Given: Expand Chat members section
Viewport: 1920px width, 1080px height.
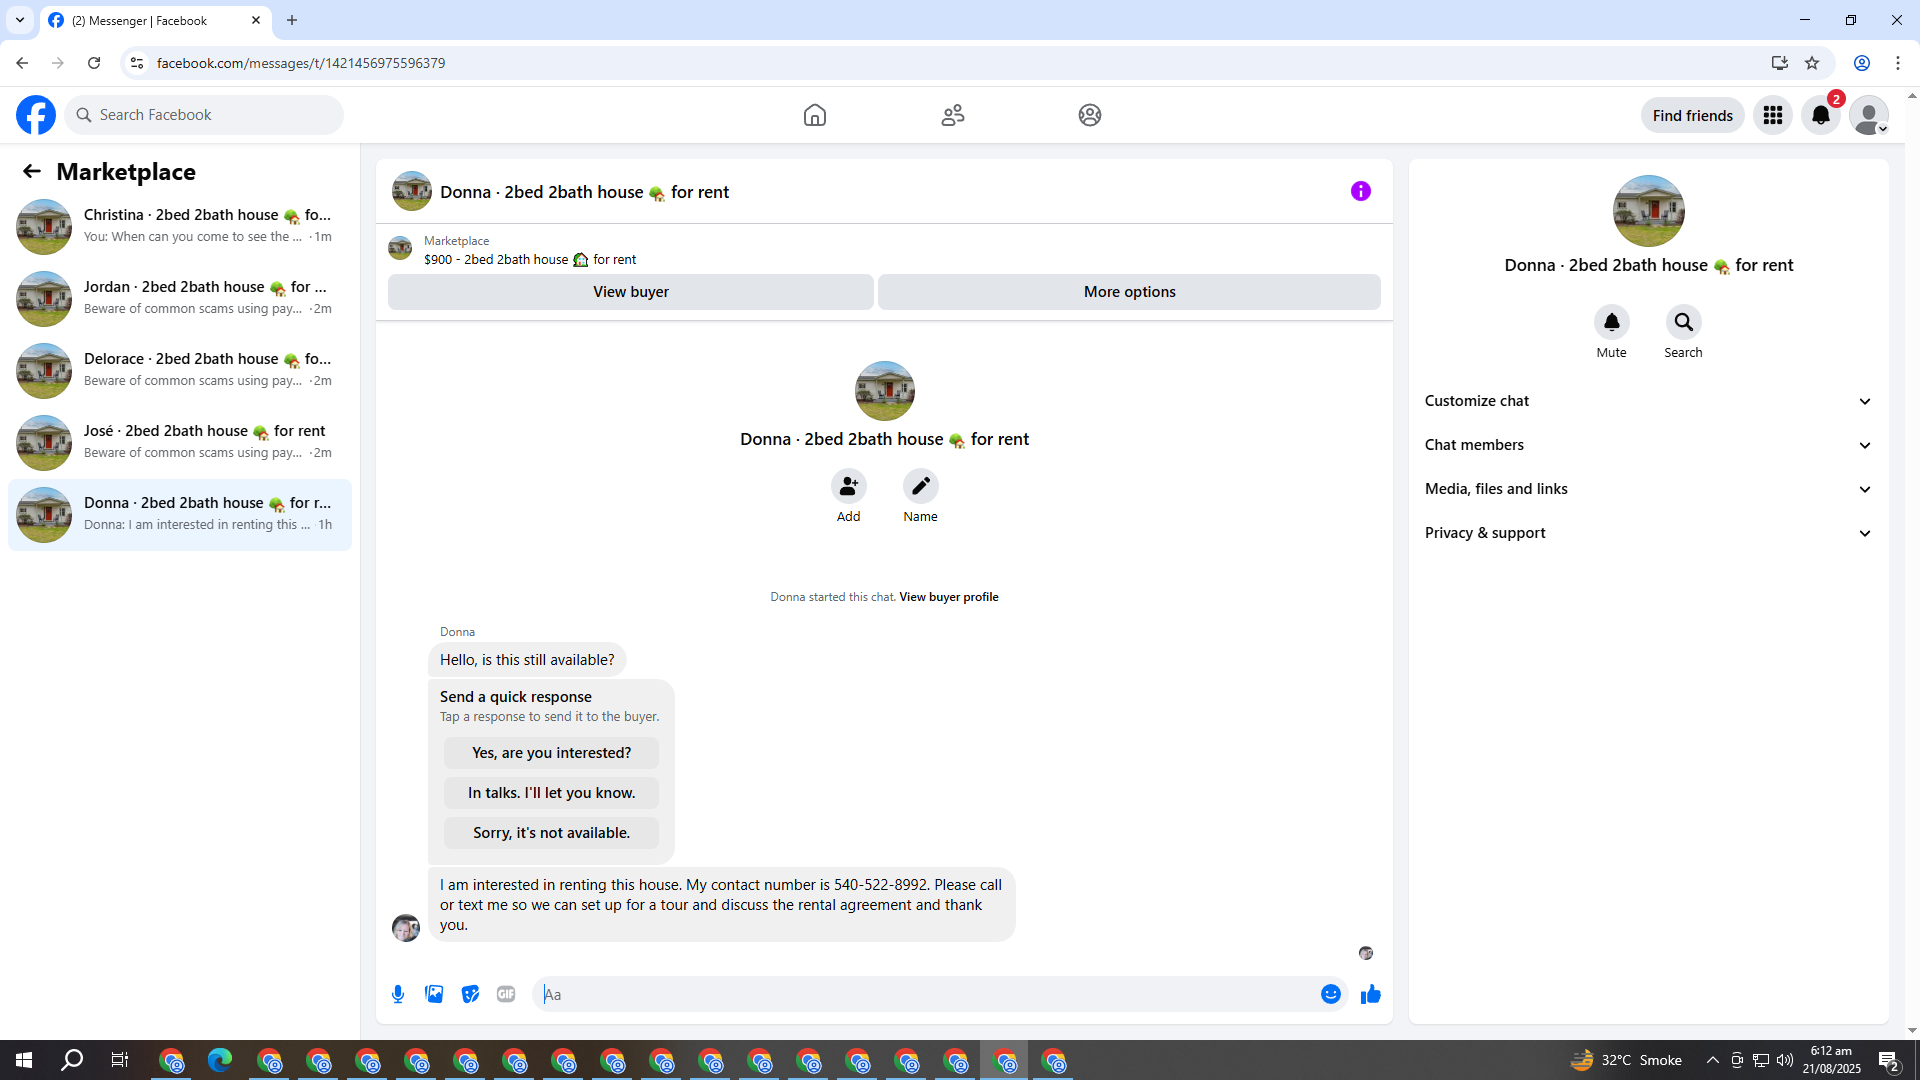Looking at the screenshot, I should [1648, 445].
